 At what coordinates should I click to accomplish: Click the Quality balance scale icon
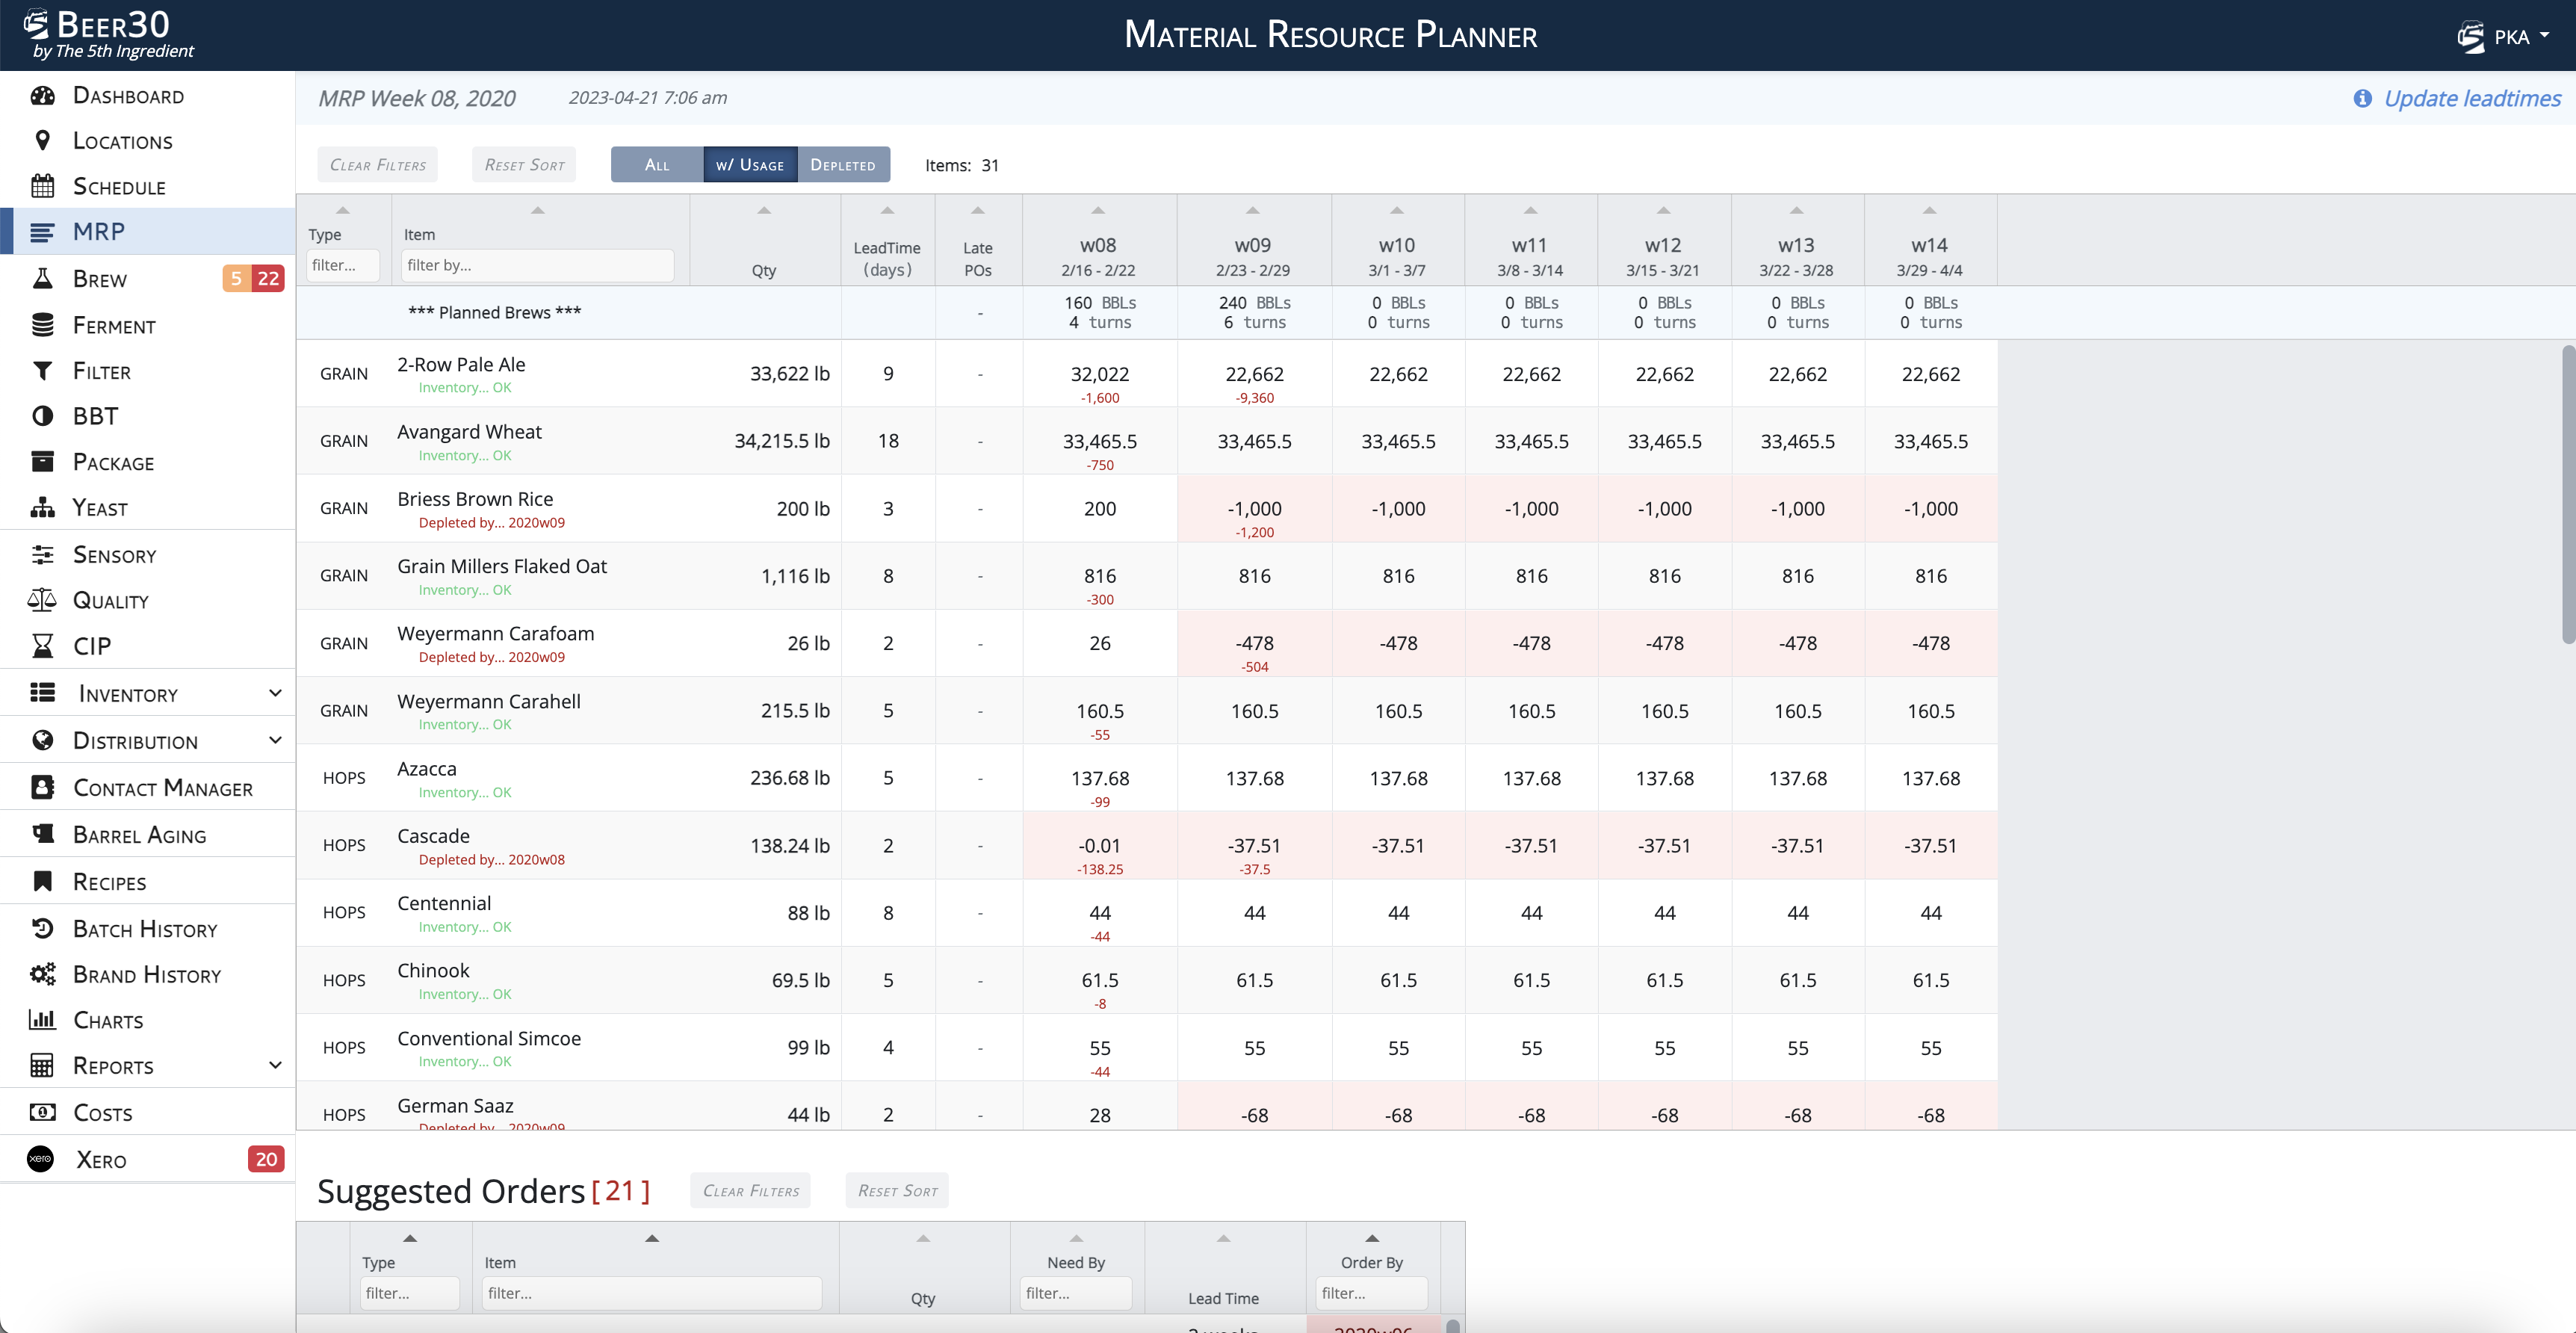(x=42, y=600)
